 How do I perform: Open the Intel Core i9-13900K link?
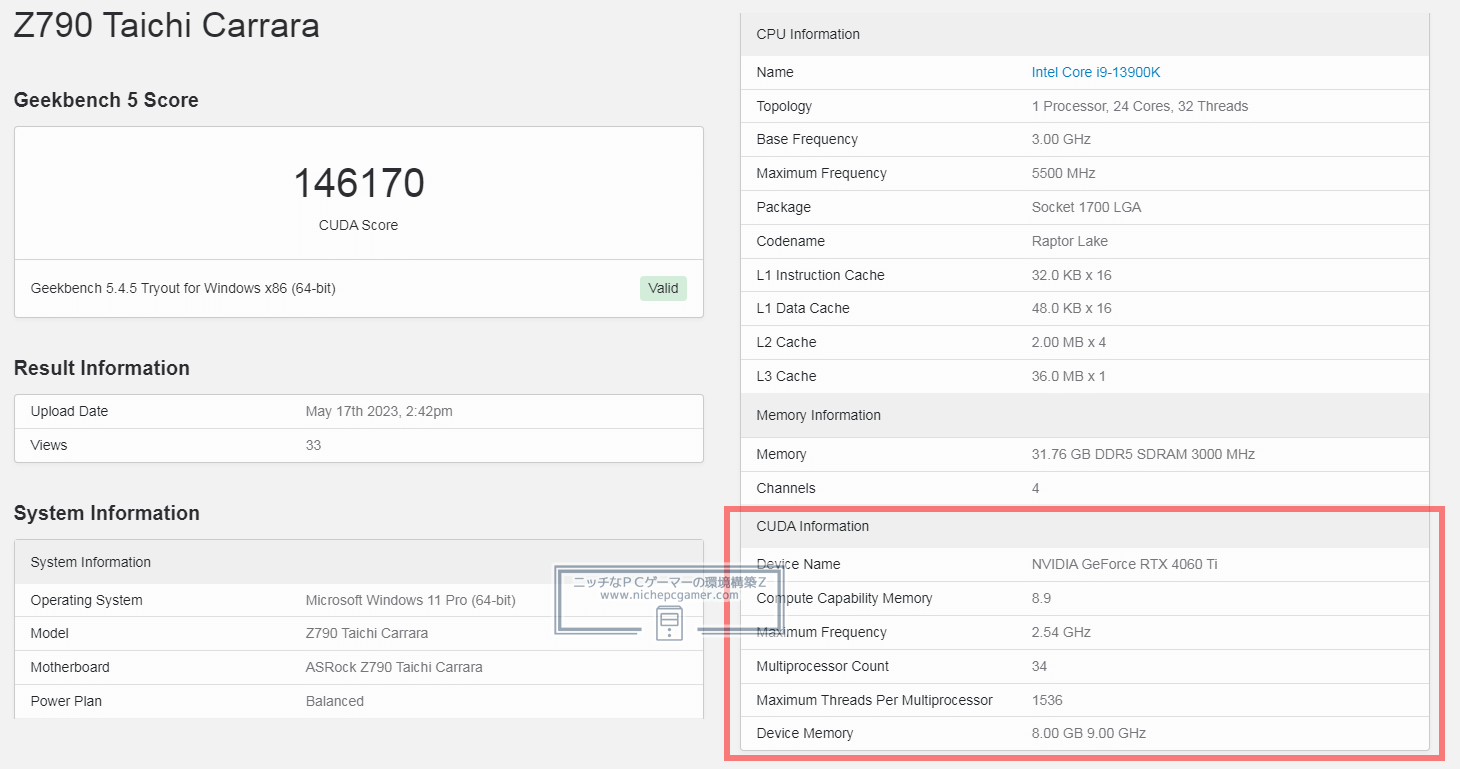(x=1095, y=72)
